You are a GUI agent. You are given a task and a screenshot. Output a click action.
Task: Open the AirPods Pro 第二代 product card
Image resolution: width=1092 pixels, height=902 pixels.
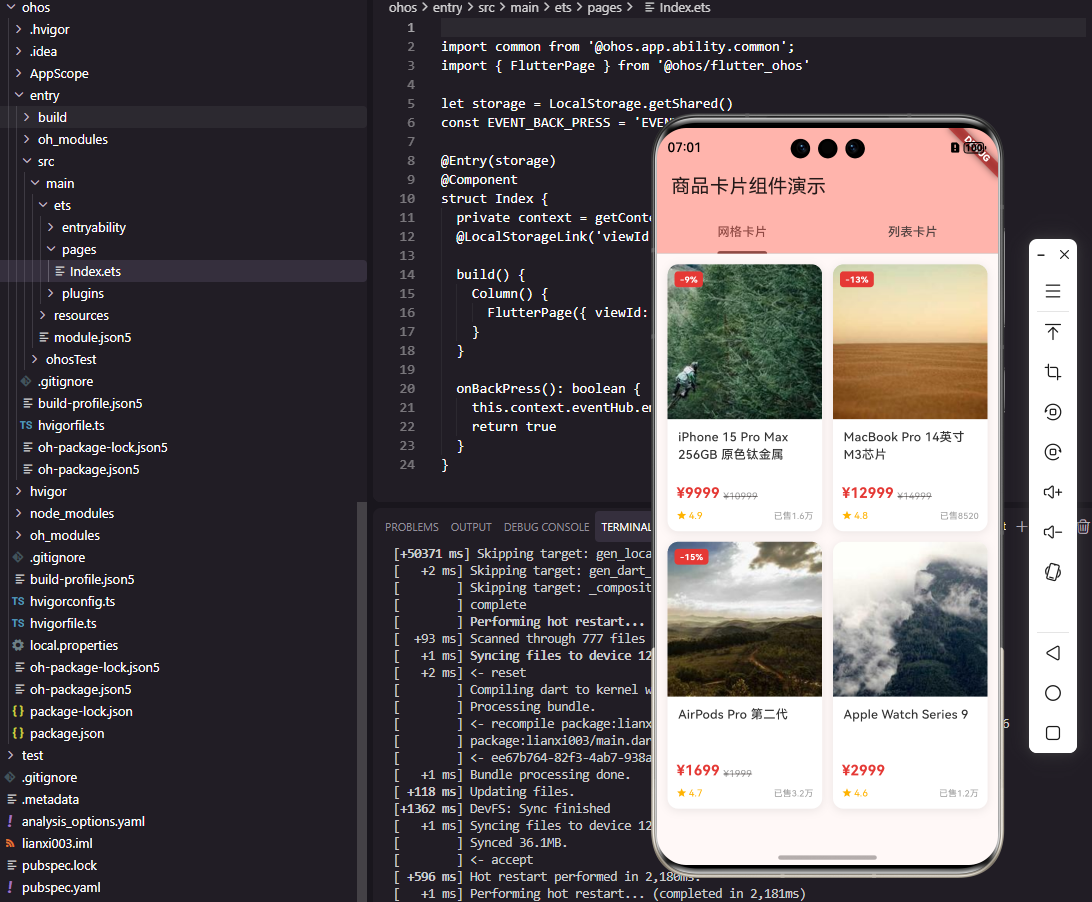(x=744, y=674)
